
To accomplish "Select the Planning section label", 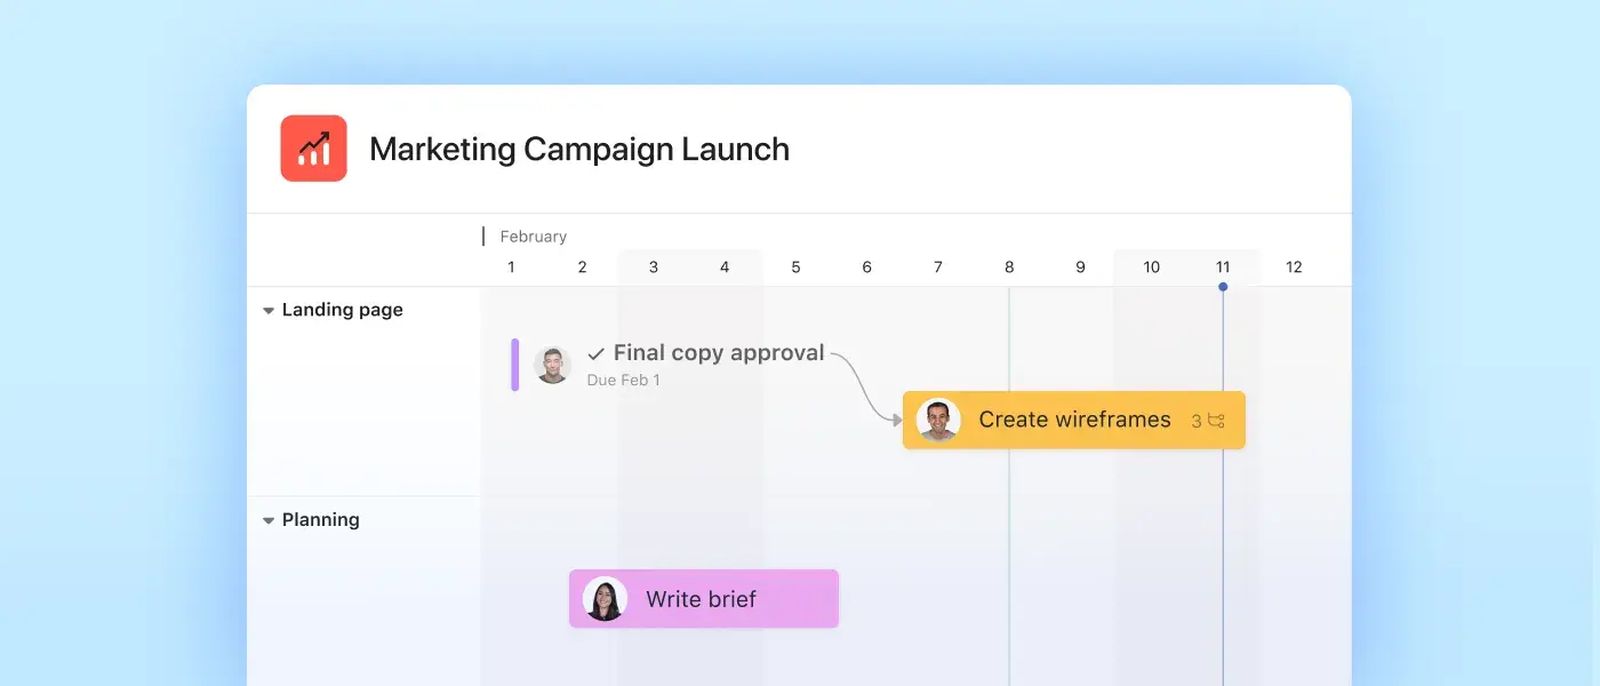I will click(x=320, y=520).
